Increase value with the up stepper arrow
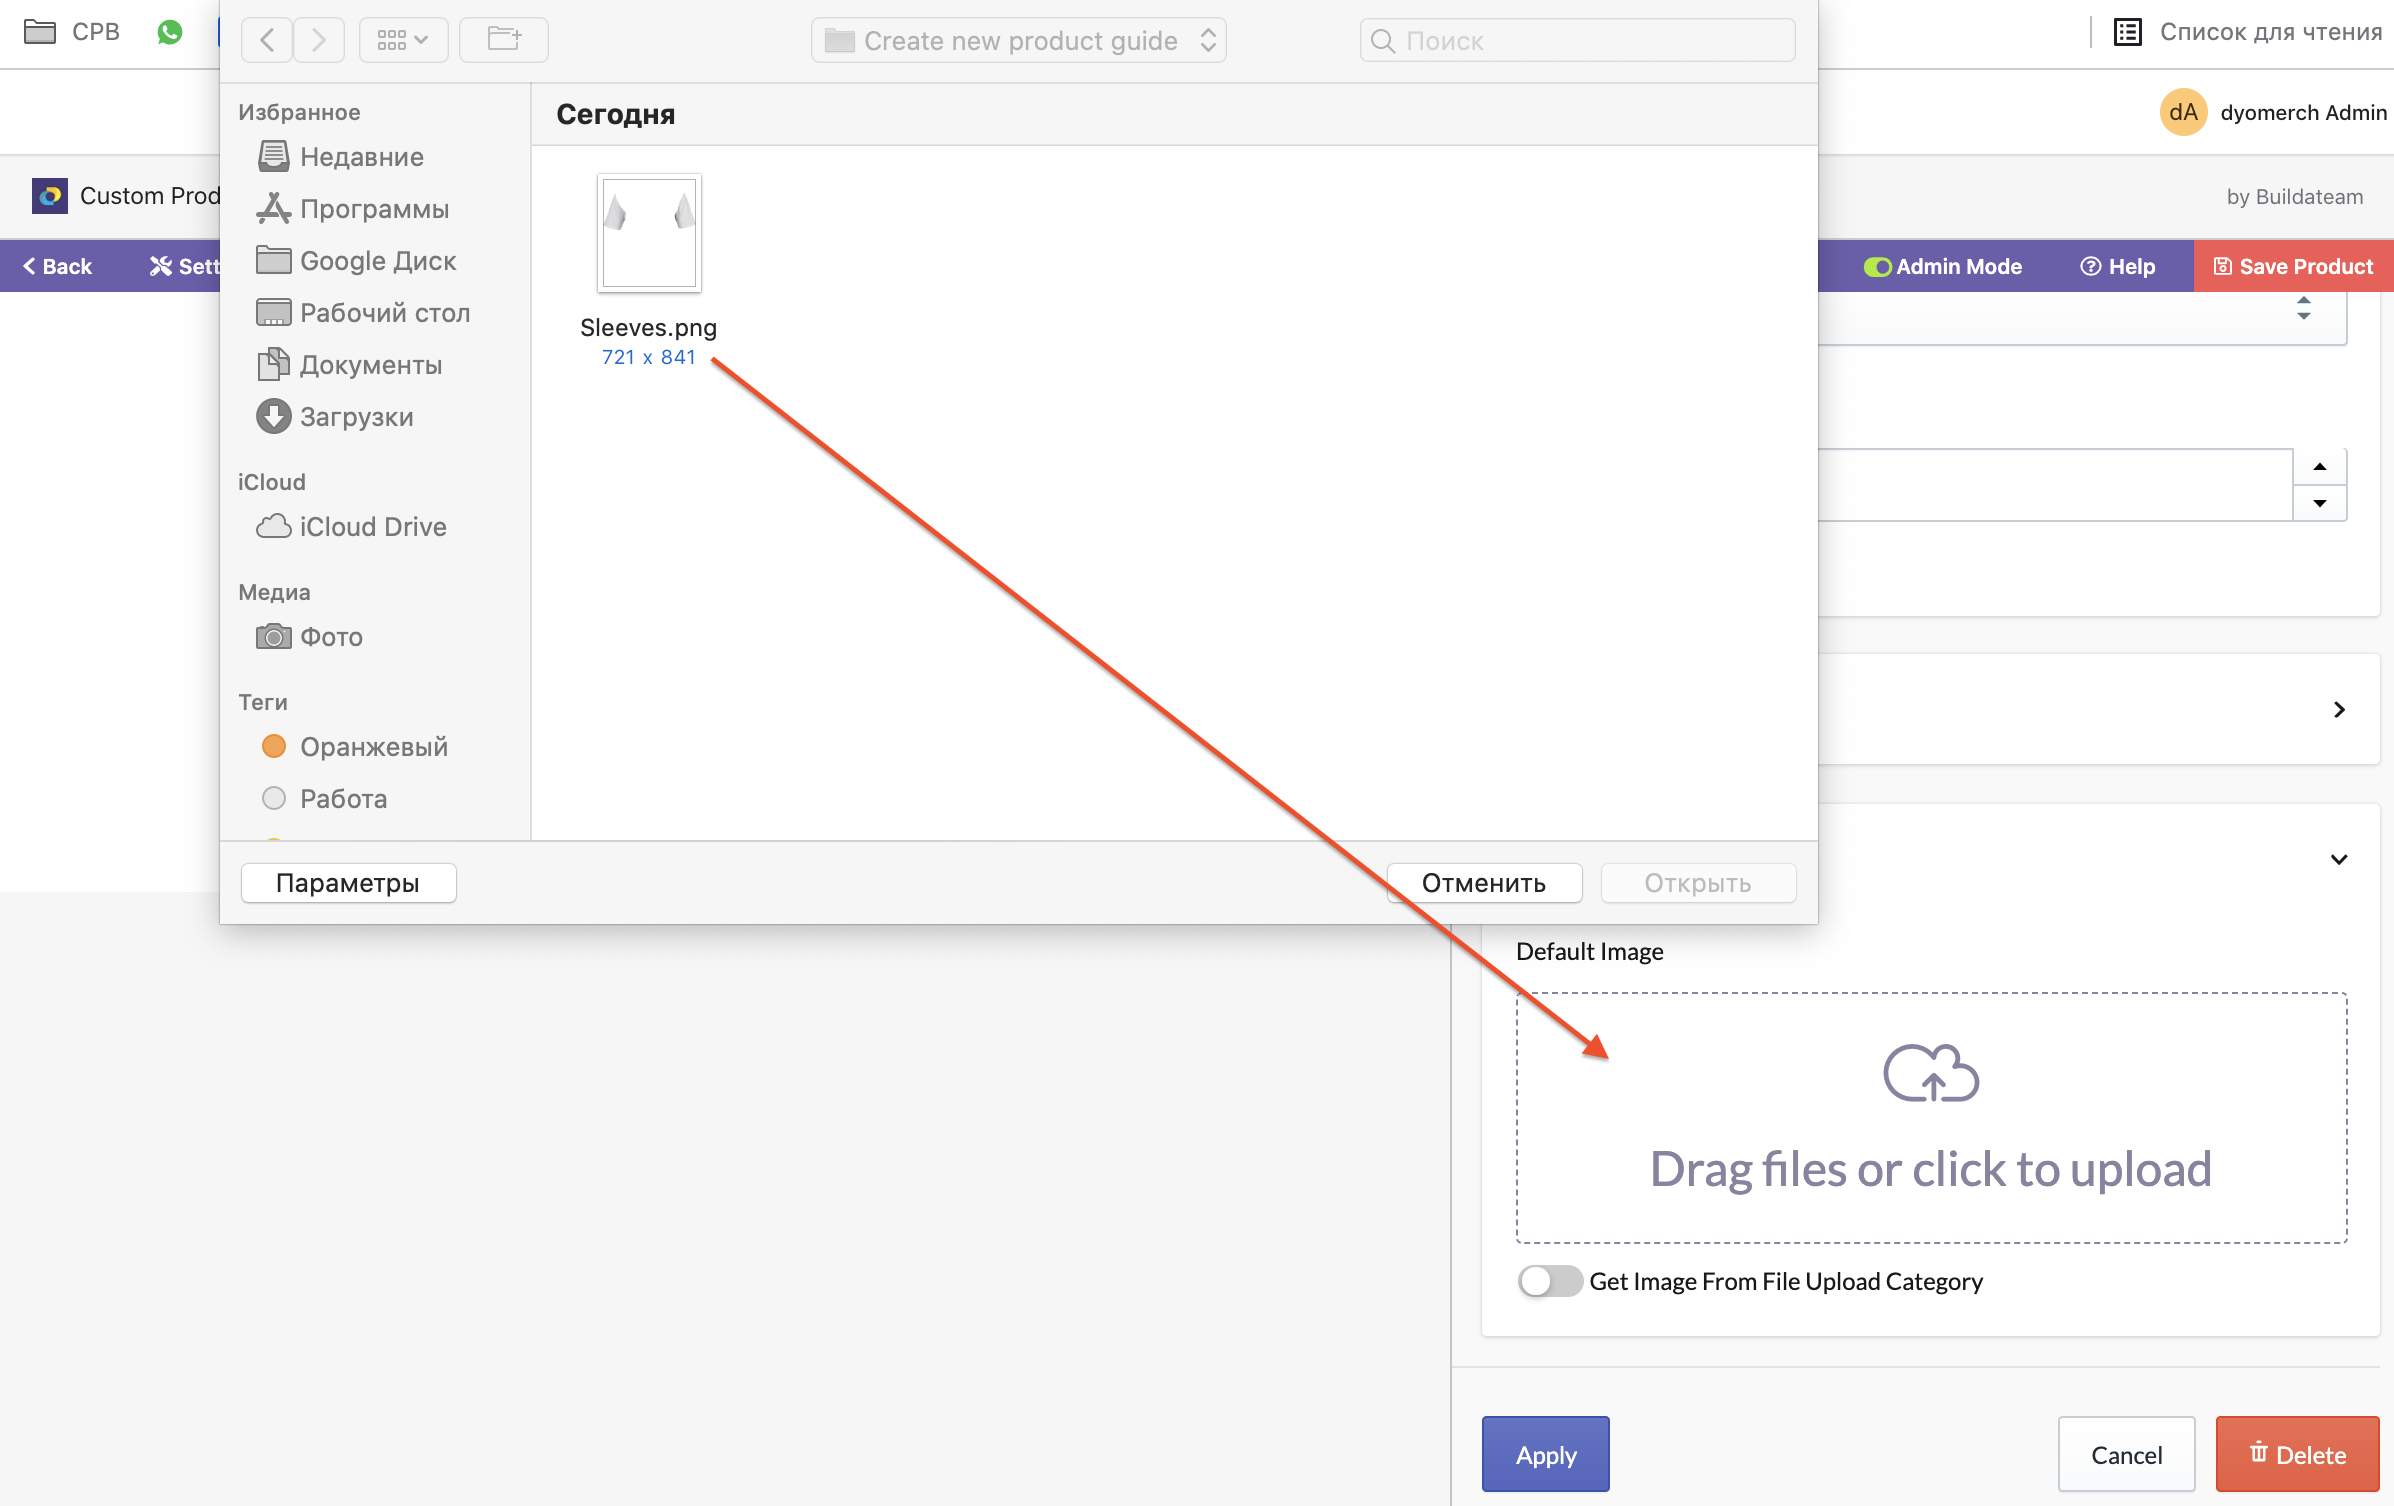Screen dimensions: 2394x1506 2320,467
